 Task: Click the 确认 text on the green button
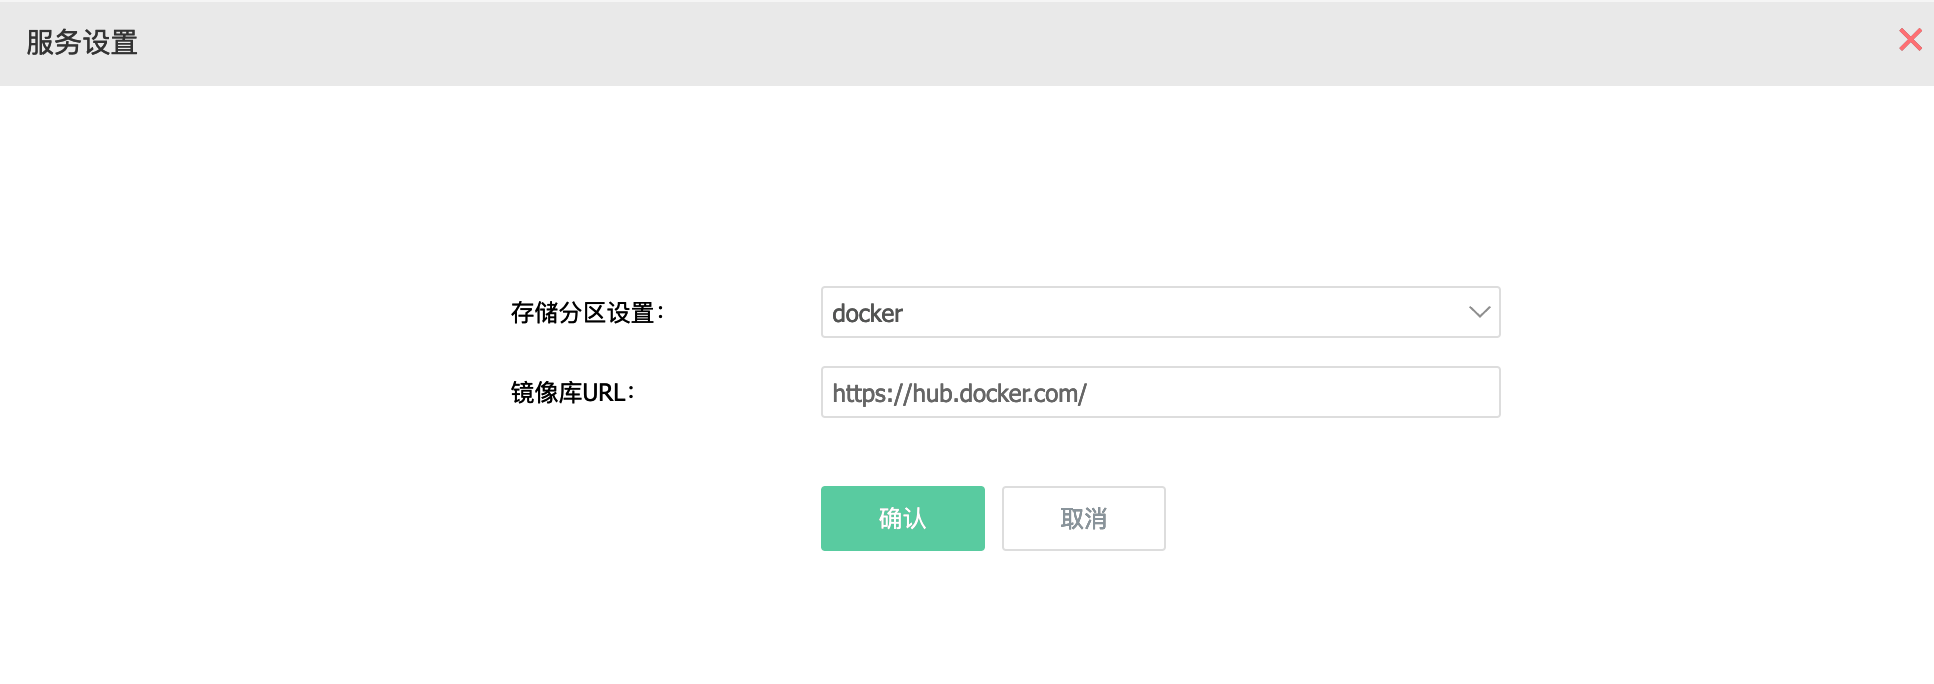[902, 518]
